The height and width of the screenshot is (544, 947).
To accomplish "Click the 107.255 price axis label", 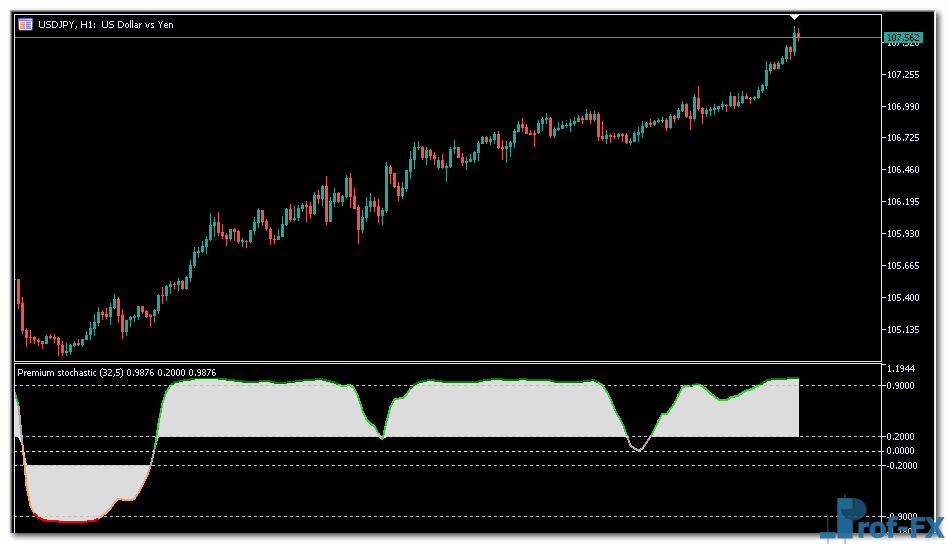I will pyautogui.click(x=903, y=75).
